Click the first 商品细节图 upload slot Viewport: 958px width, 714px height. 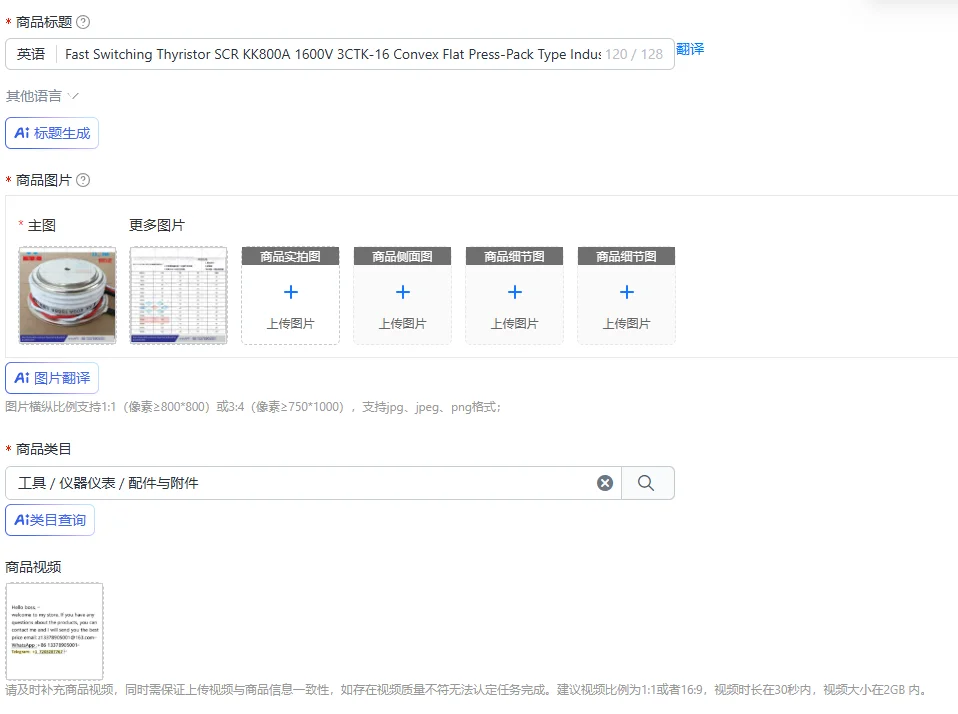point(514,296)
